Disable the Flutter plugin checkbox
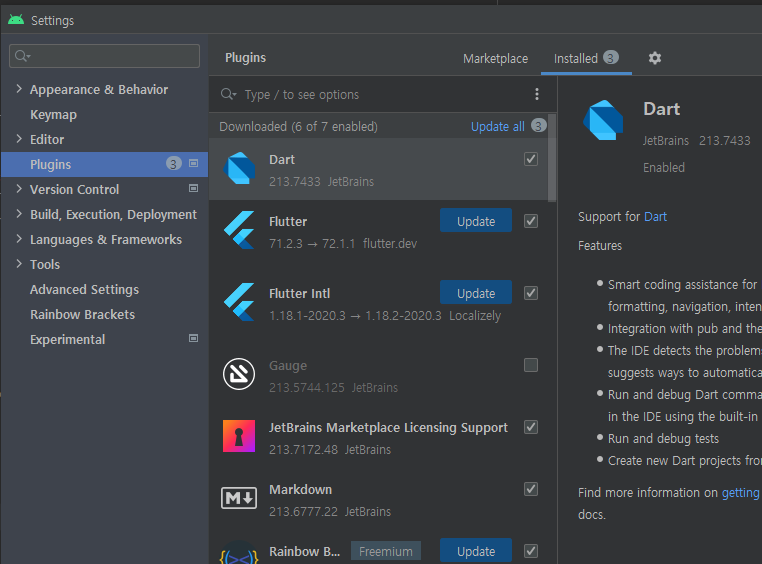This screenshot has width=762, height=564. (531, 222)
